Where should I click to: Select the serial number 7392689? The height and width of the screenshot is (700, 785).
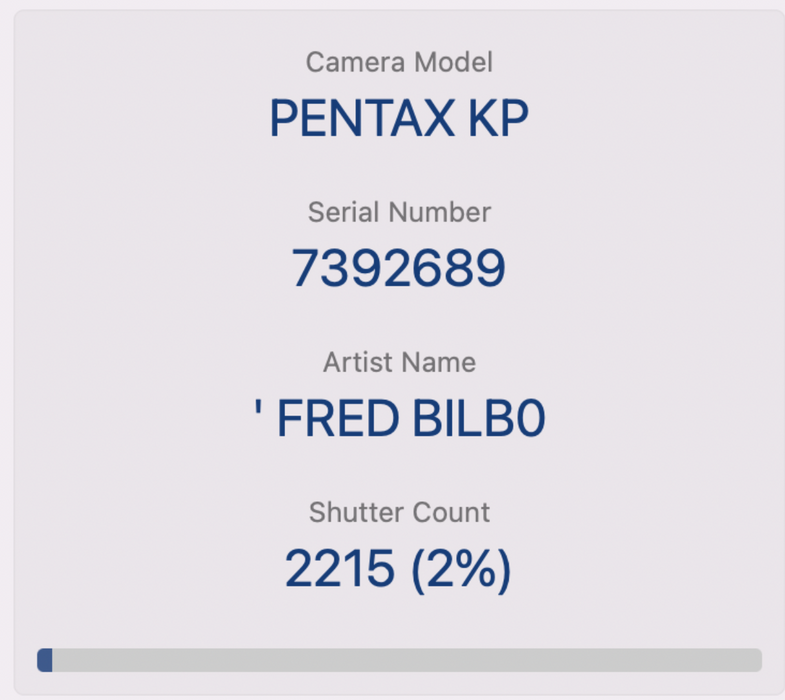click(x=399, y=269)
